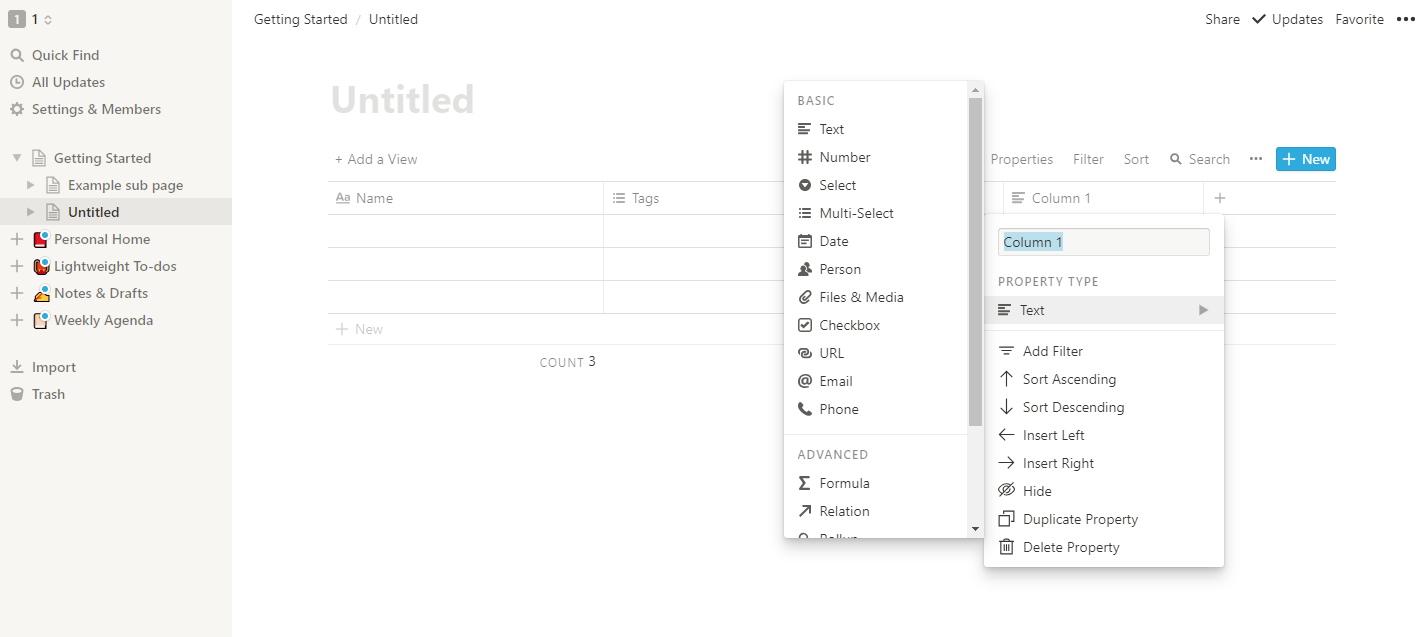Image resolution: width=1423 pixels, height=637 pixels.
Task: Click the Hide eye icon
Action: click(1007, 491)
